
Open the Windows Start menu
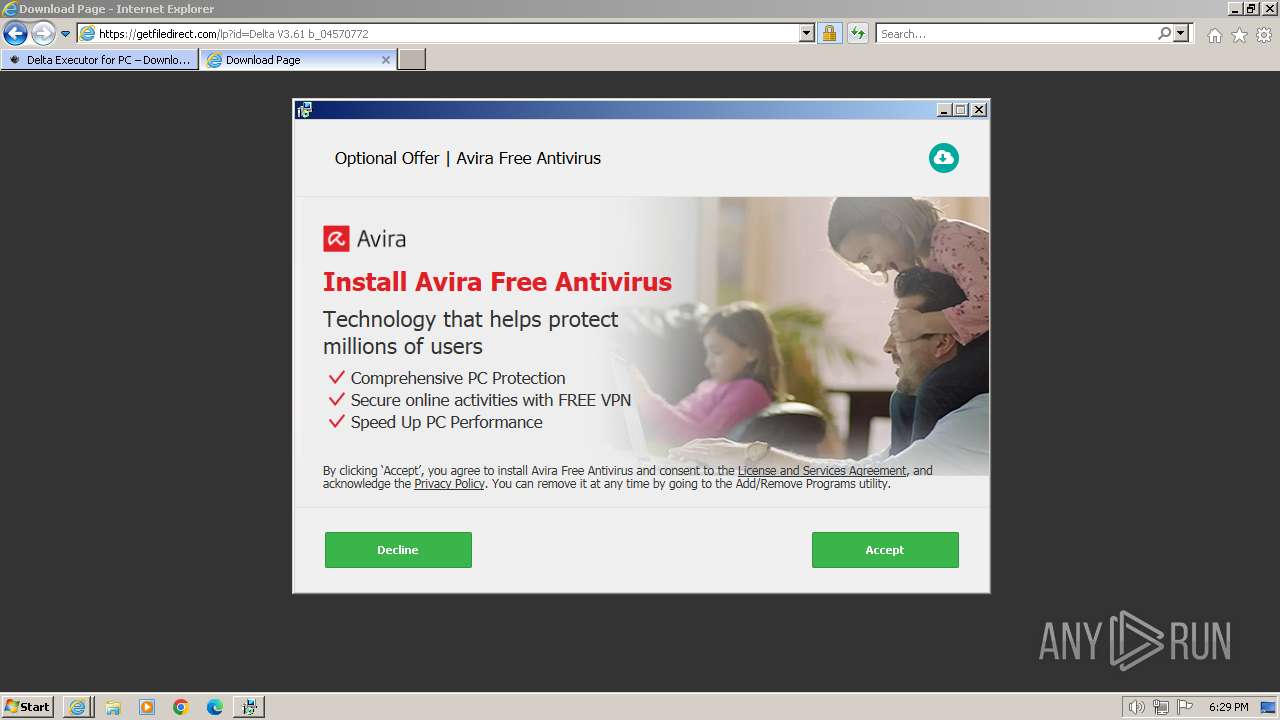[x=28, y=706]
